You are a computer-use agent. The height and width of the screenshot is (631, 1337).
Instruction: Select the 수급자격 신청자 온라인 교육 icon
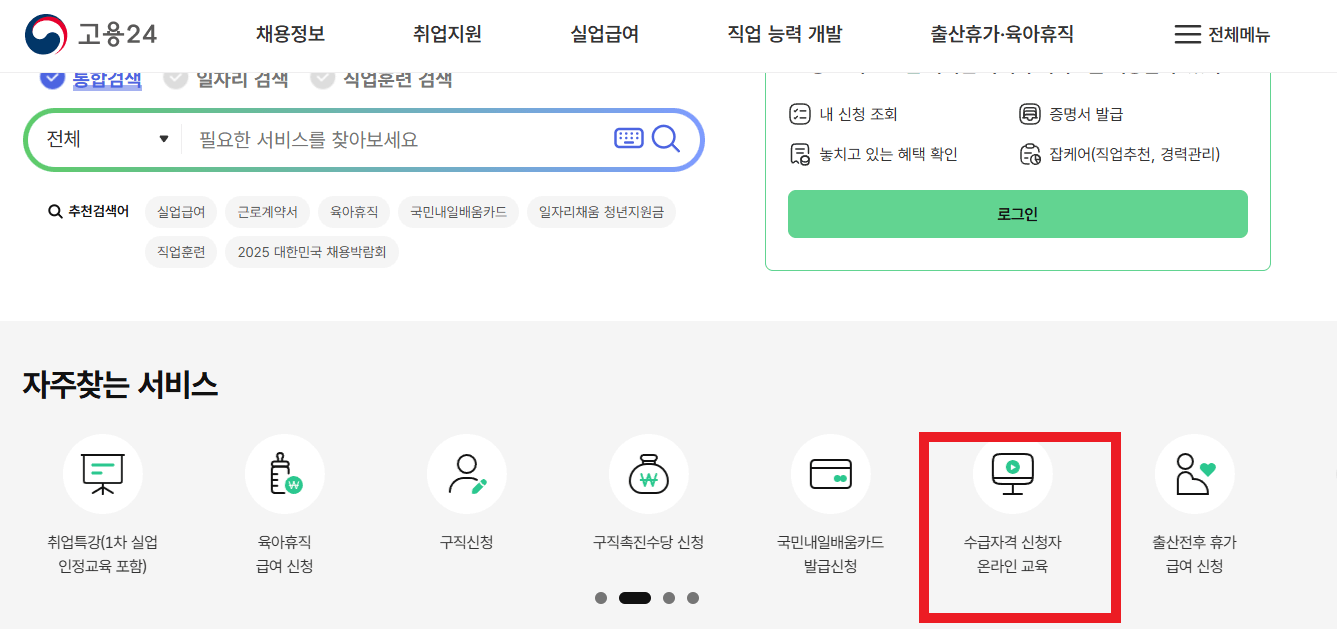point(1013,474)
